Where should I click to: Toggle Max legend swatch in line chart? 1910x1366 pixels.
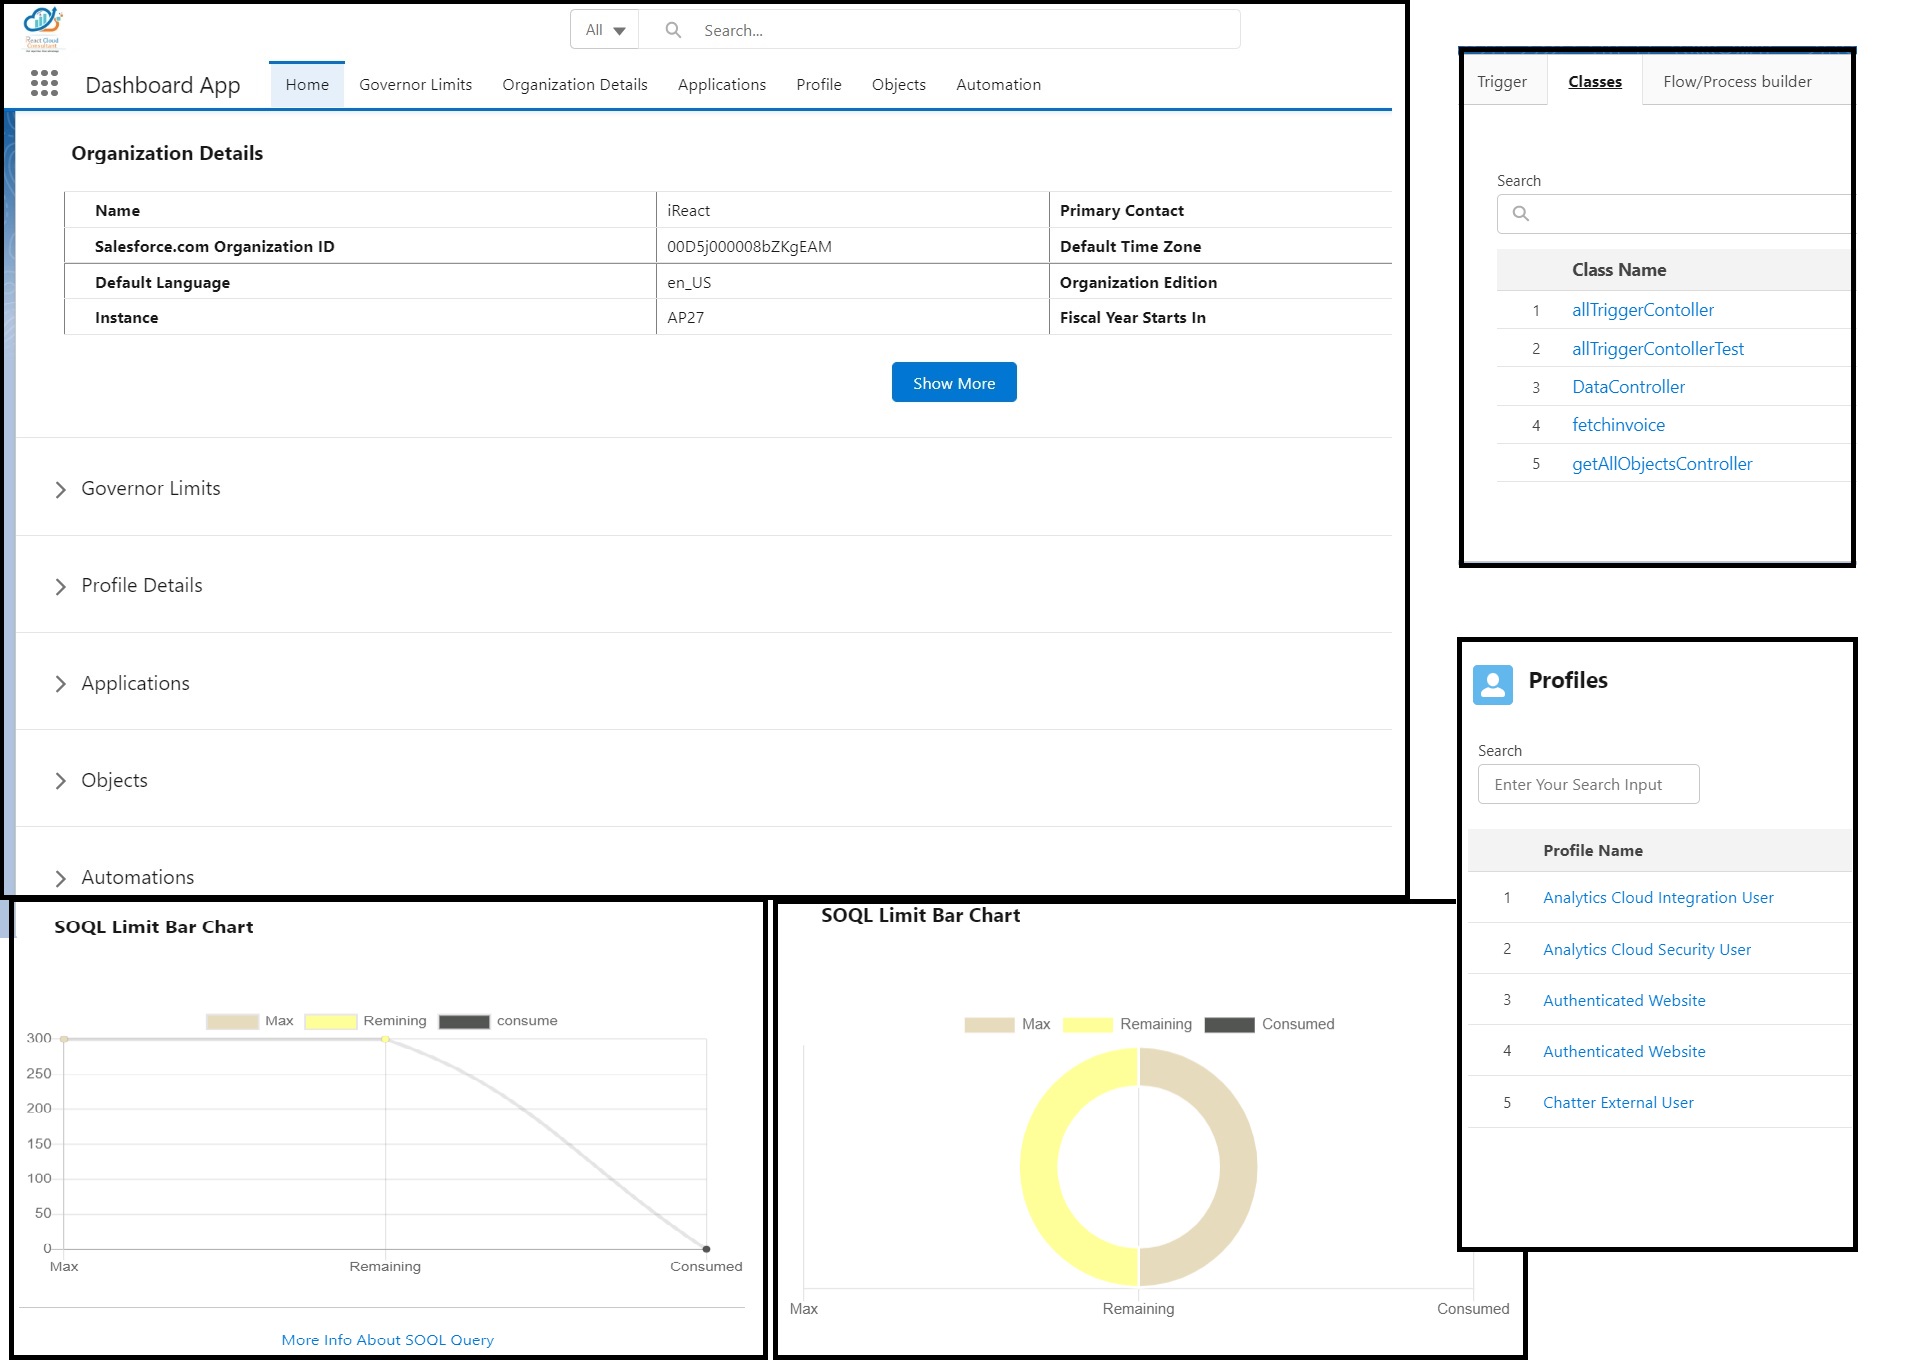232,1021
